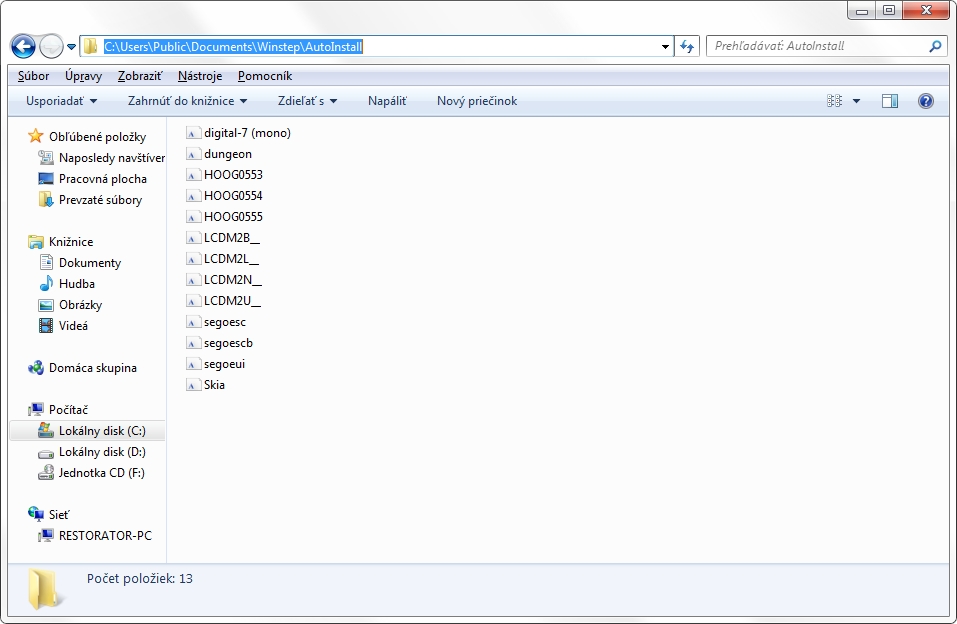The height and width of the screenshot is (624, 957).
Task: Open the address bar history dropdown
Action: (666, 46)
